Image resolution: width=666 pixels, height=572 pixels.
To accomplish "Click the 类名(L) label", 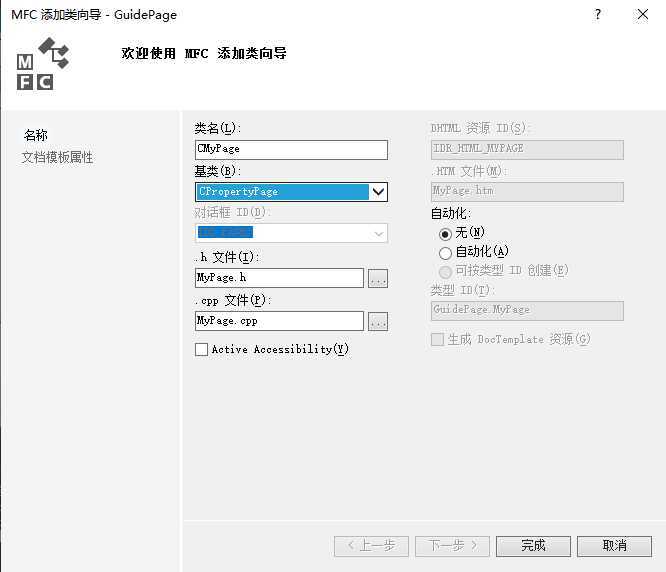I will coord(217,128).
